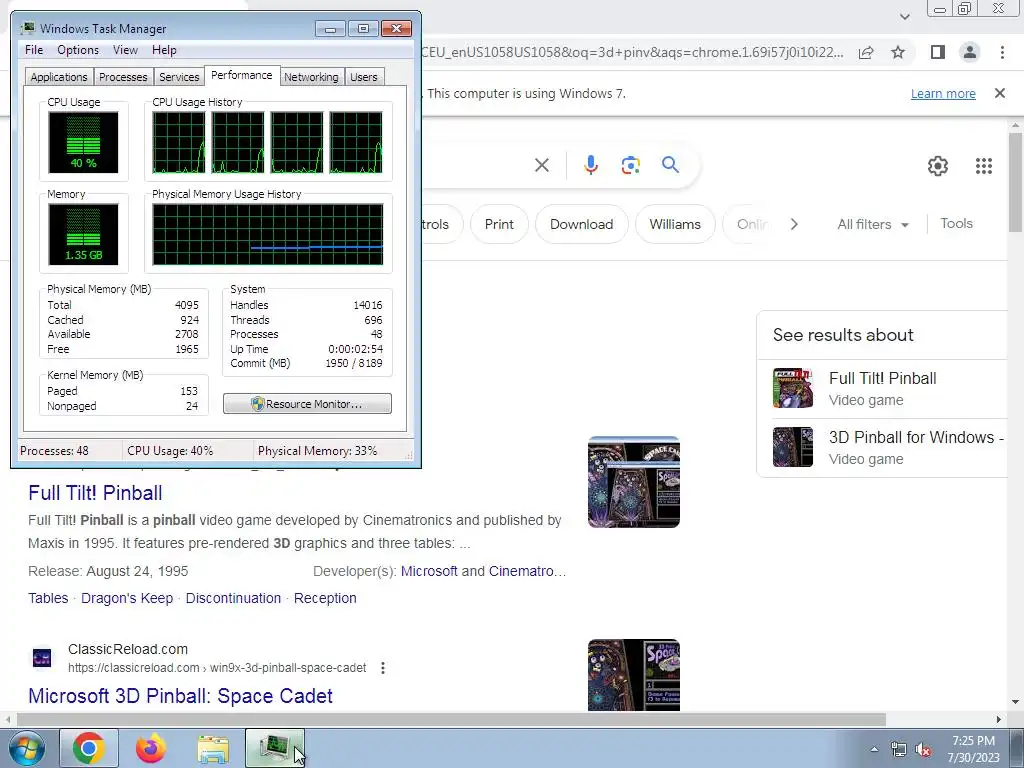Open the Chrome profile avatar icon
Viewport: 1024px width, 768px height.
click(970, 52)
